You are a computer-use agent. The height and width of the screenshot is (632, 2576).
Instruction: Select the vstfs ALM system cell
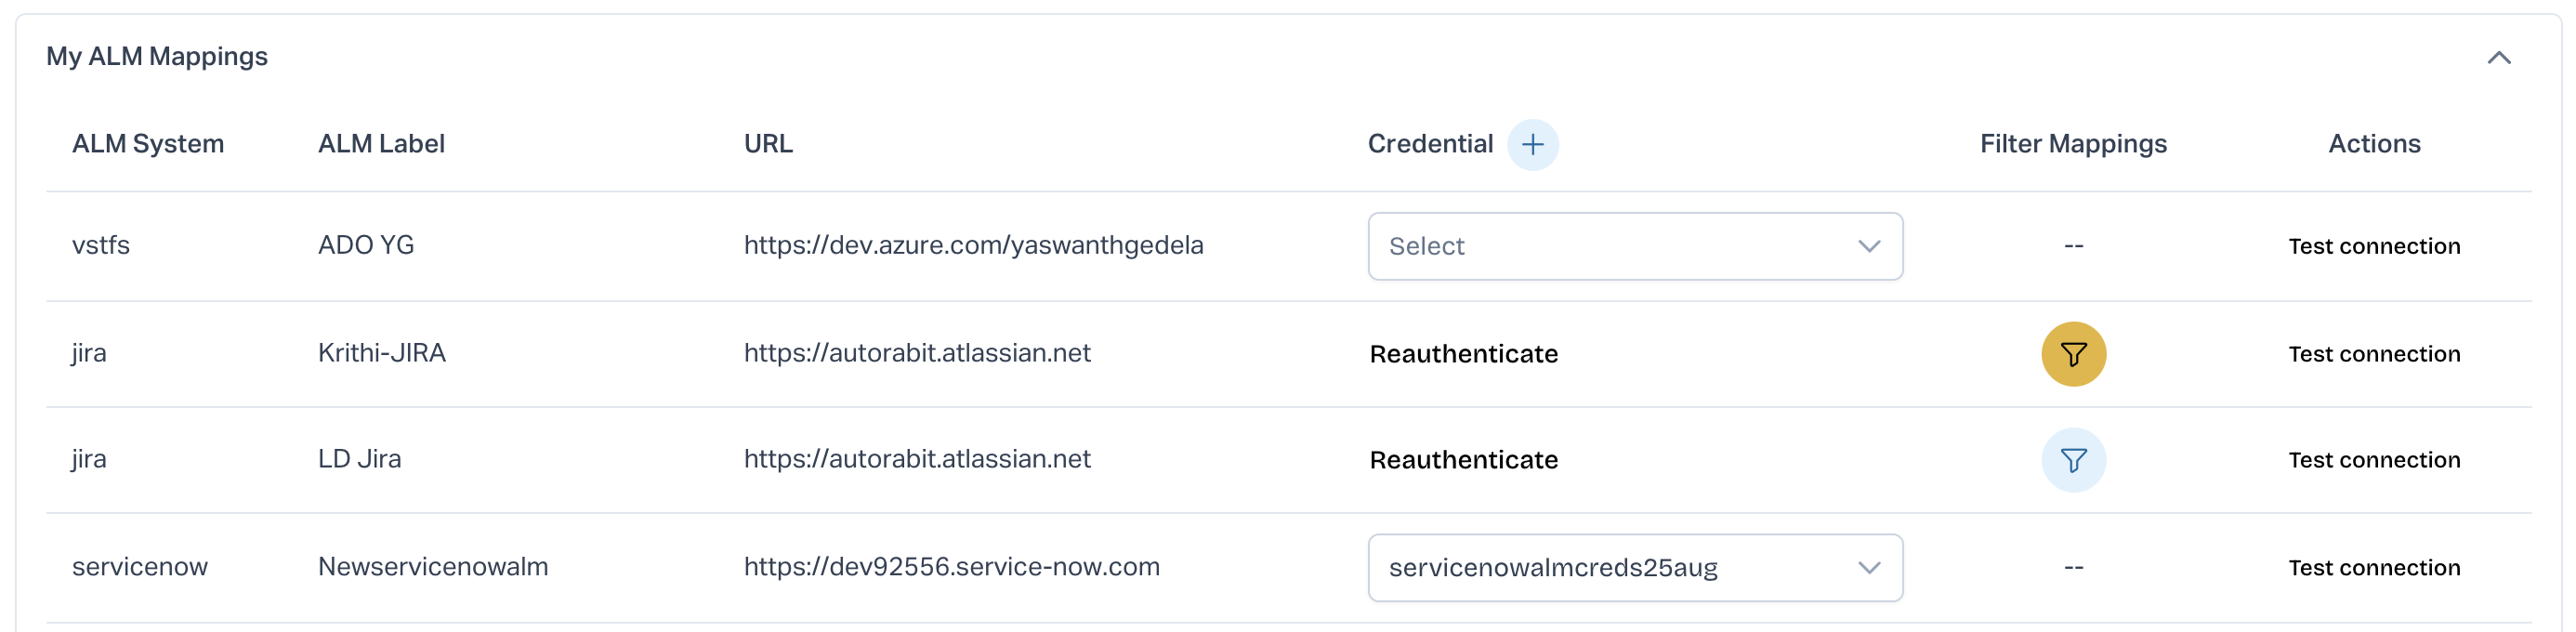pyautogui.click(x=101, y=245)
